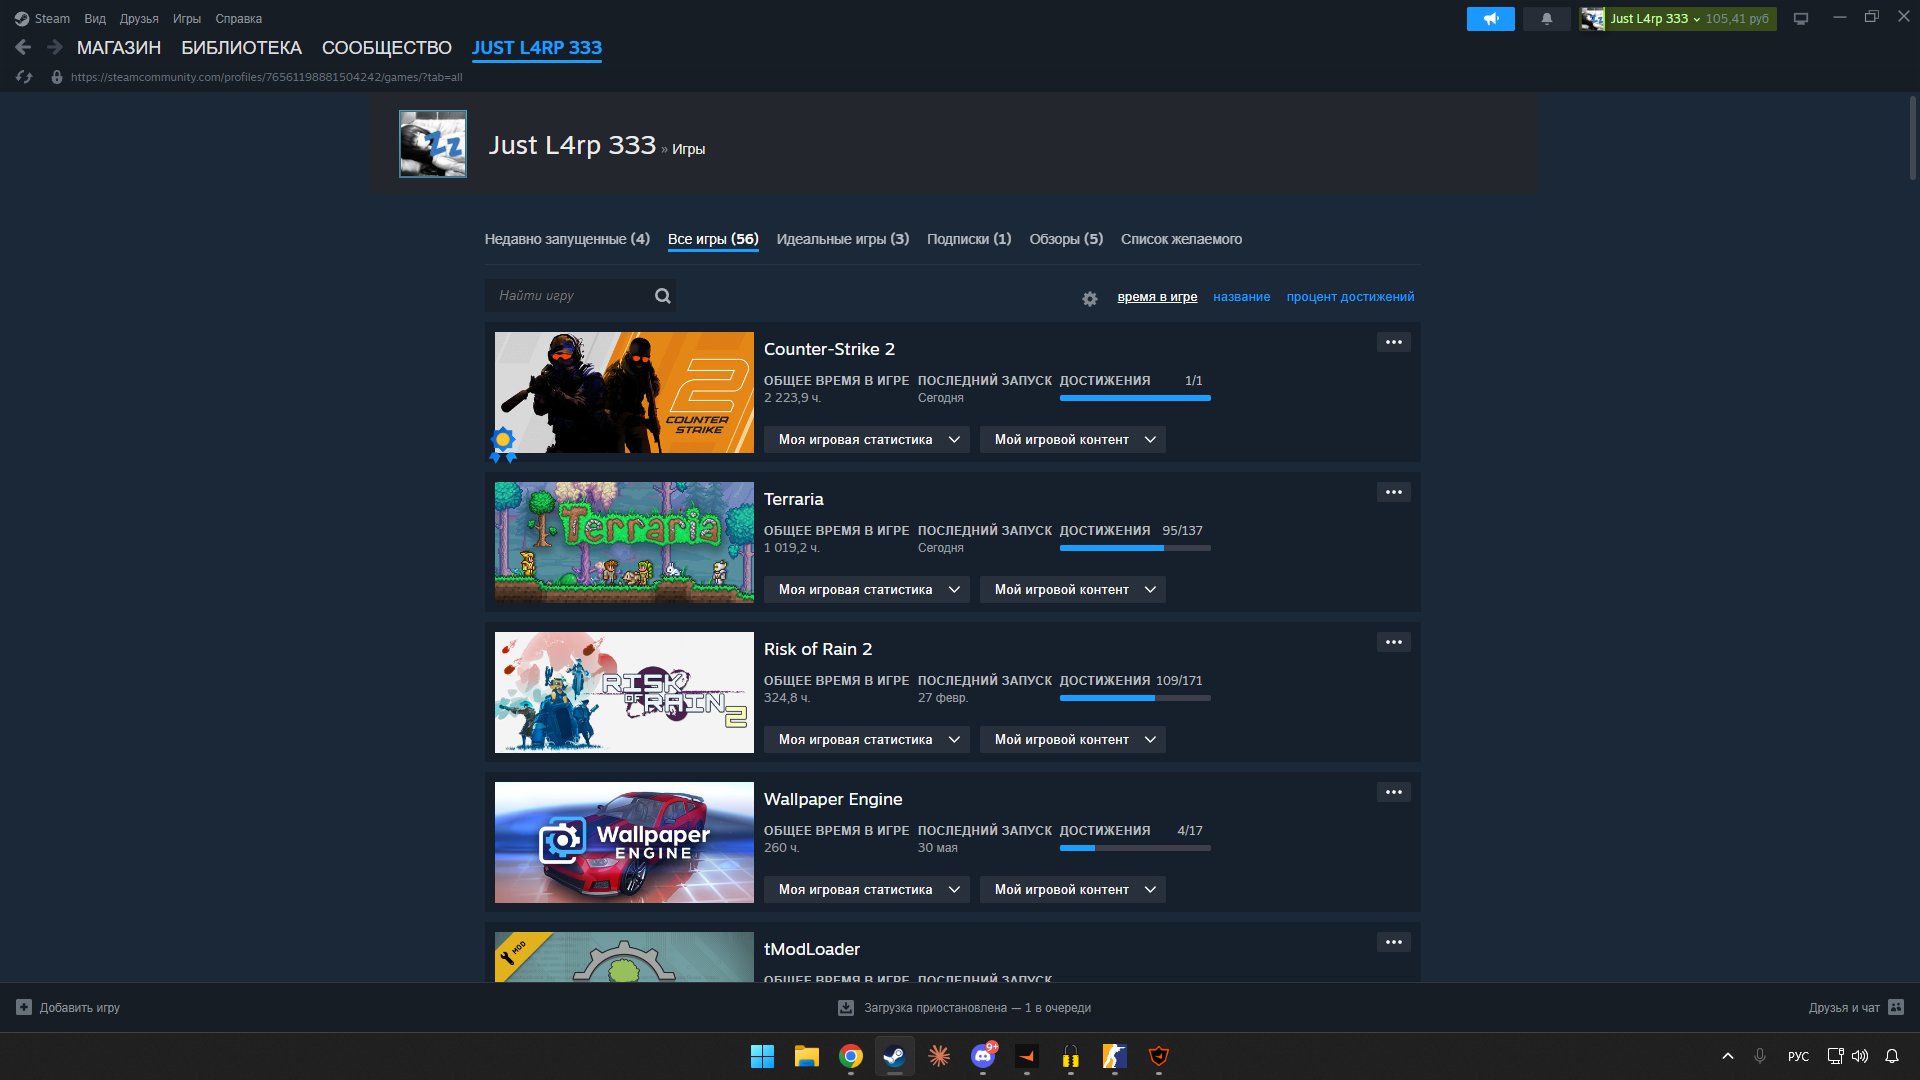Open JUST L4RP 333 profile section
Screen dimensions: 1920x1080
pos(537,48)
